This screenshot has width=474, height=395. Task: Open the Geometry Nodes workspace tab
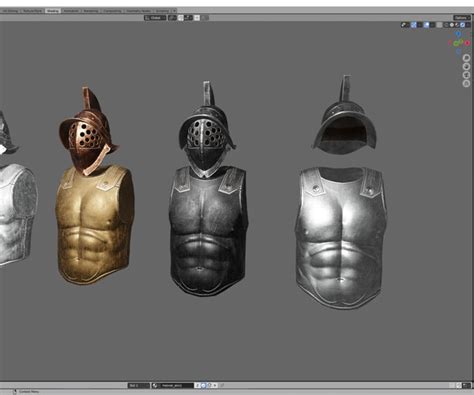(x=138, y=11)
